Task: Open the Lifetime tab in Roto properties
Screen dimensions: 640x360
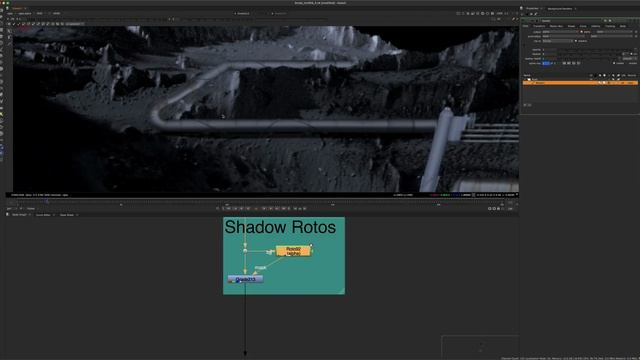Action: [x=596, y=26]
